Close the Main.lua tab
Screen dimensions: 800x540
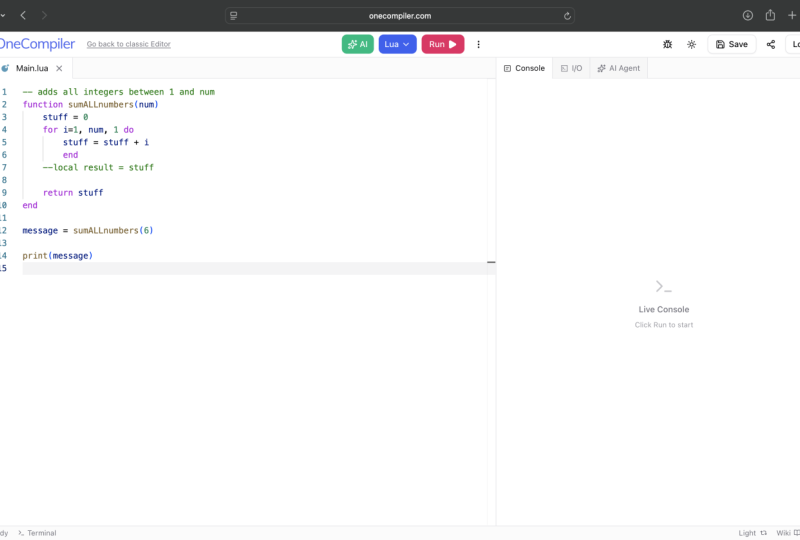click(59, 68)
